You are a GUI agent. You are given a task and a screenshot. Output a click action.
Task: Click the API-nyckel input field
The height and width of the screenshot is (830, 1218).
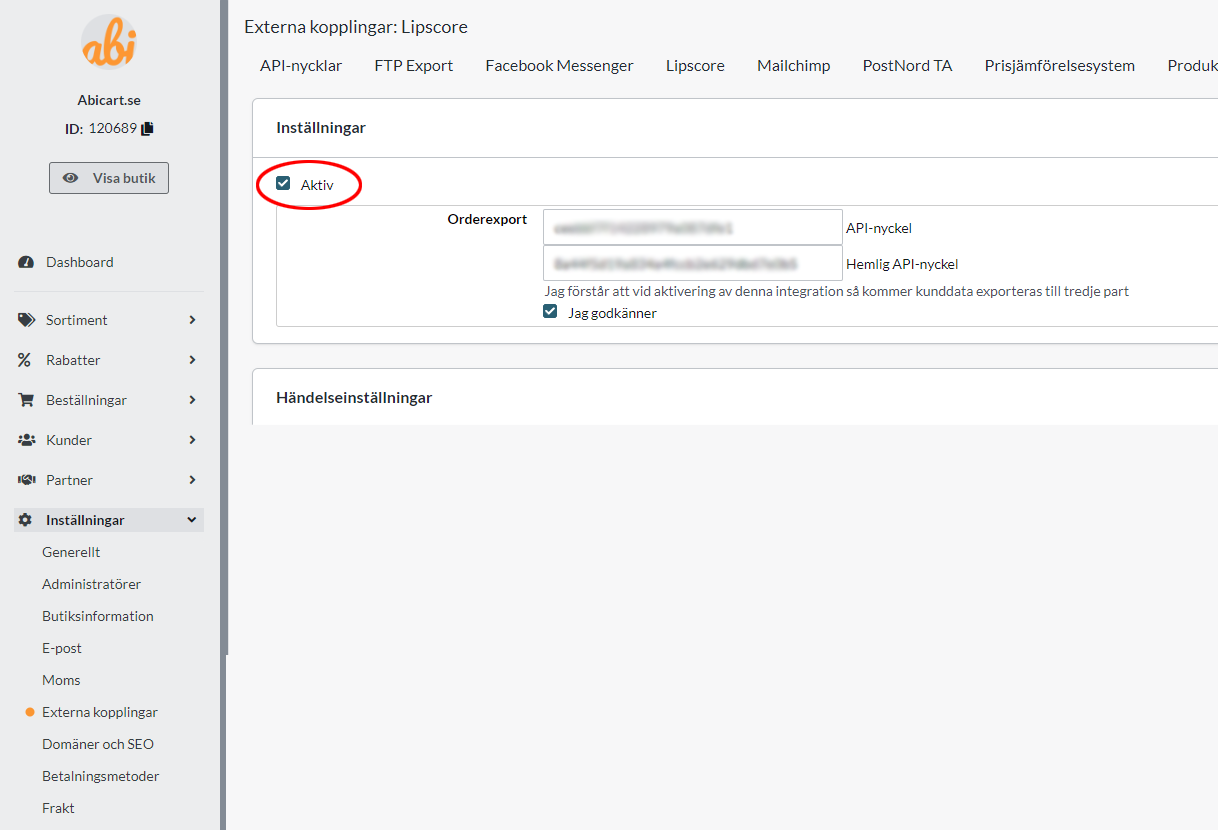pos(692,227)
